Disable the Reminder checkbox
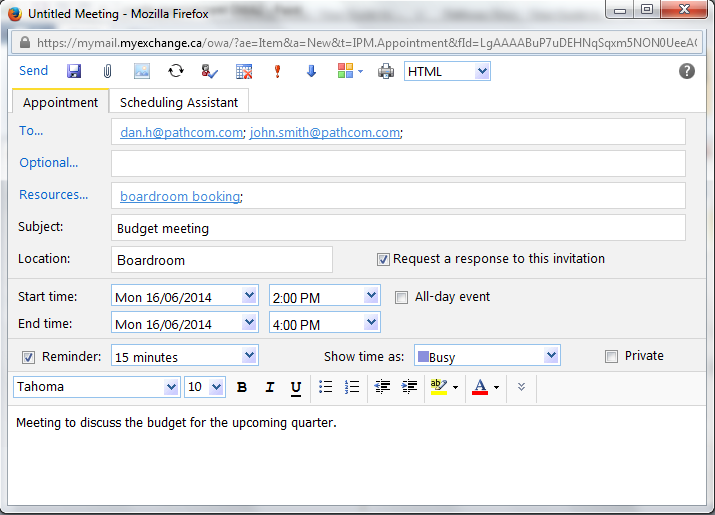The height and width of the screenshot is (515, 715). [x=28, y=358]
